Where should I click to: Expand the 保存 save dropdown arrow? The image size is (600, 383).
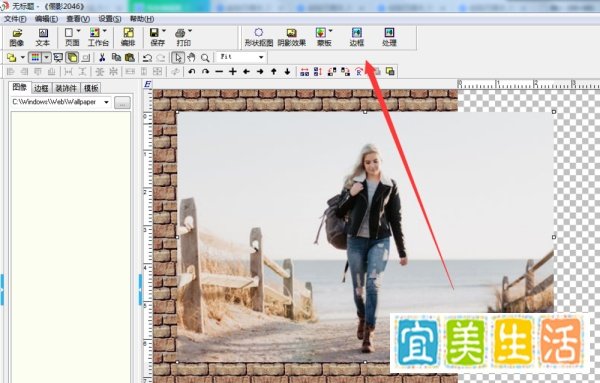click(x=164, y=31)
